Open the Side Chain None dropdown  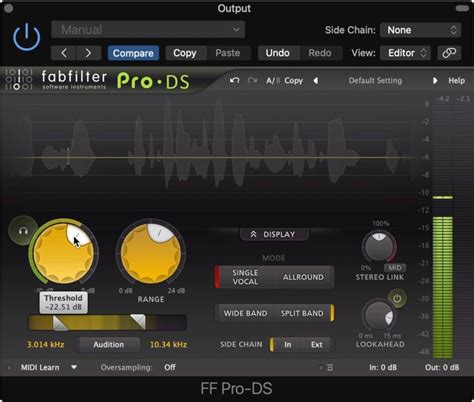pyautogui.click(x=421, y=30)
